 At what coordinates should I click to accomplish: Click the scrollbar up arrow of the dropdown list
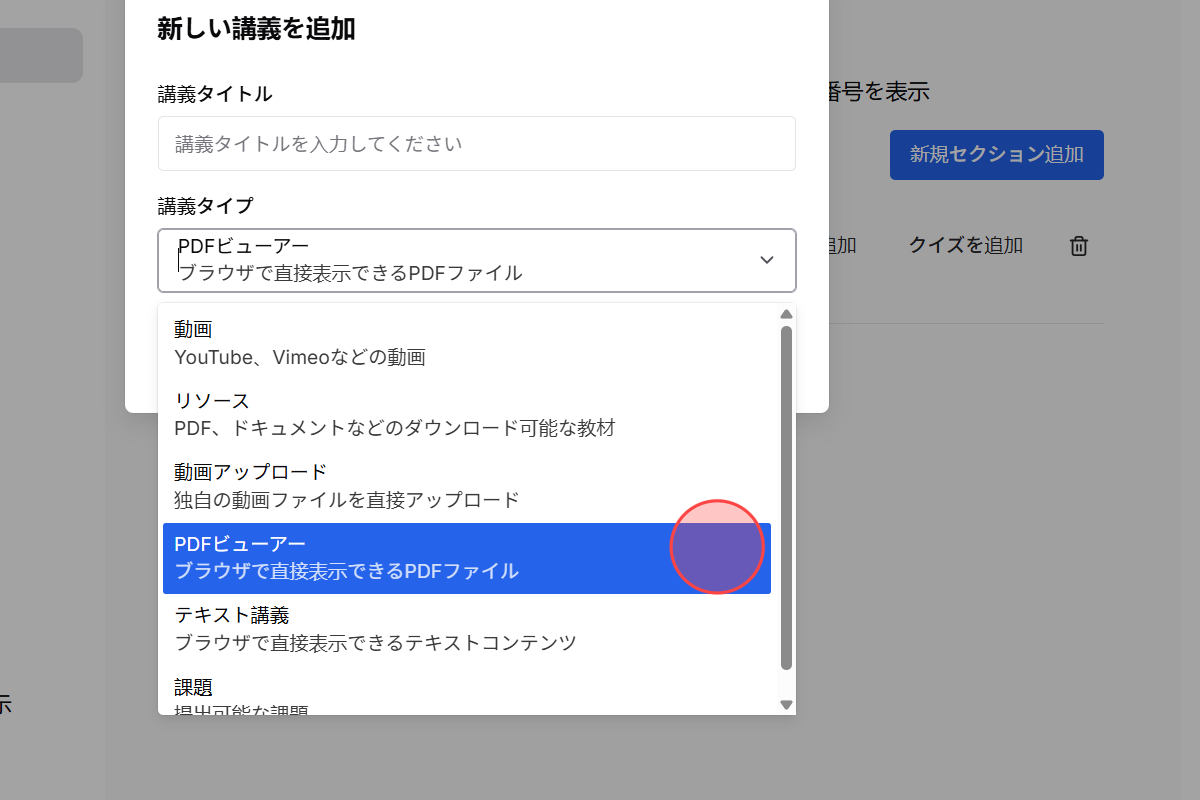point(786,313)
